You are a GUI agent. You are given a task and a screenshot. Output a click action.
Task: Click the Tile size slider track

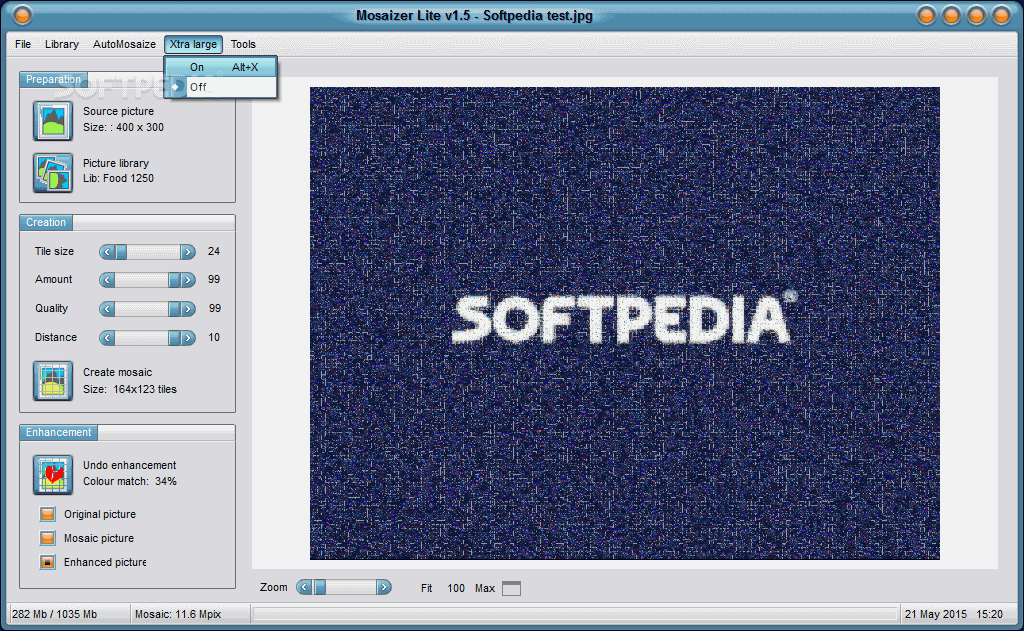[x=148, y=251]
